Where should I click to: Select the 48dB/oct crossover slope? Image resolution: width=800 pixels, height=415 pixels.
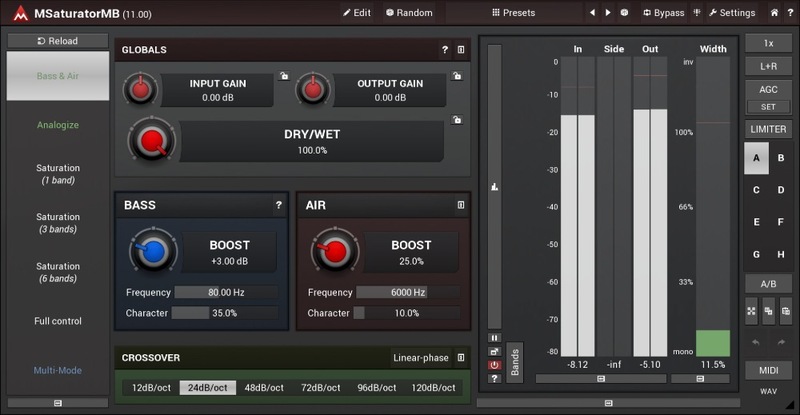(x=264, y=387)
